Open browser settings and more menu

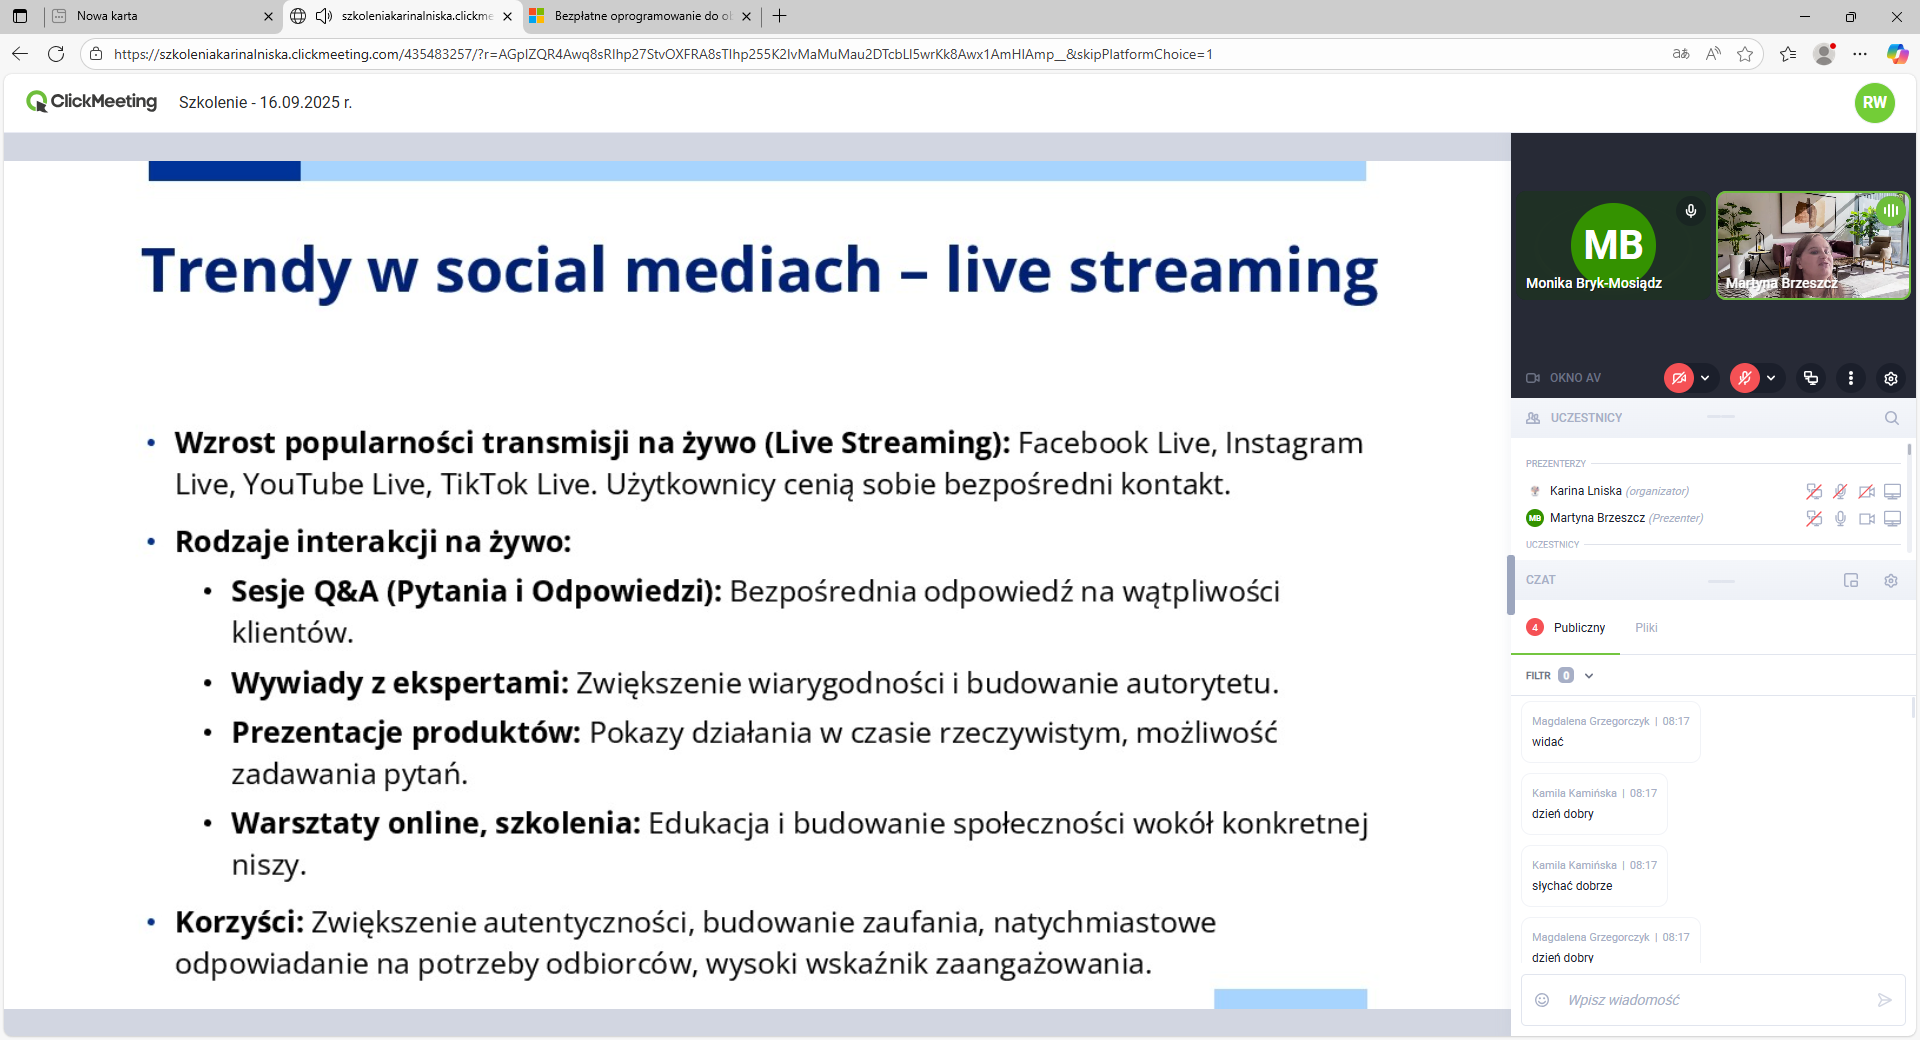click(x=1860, y=54)
